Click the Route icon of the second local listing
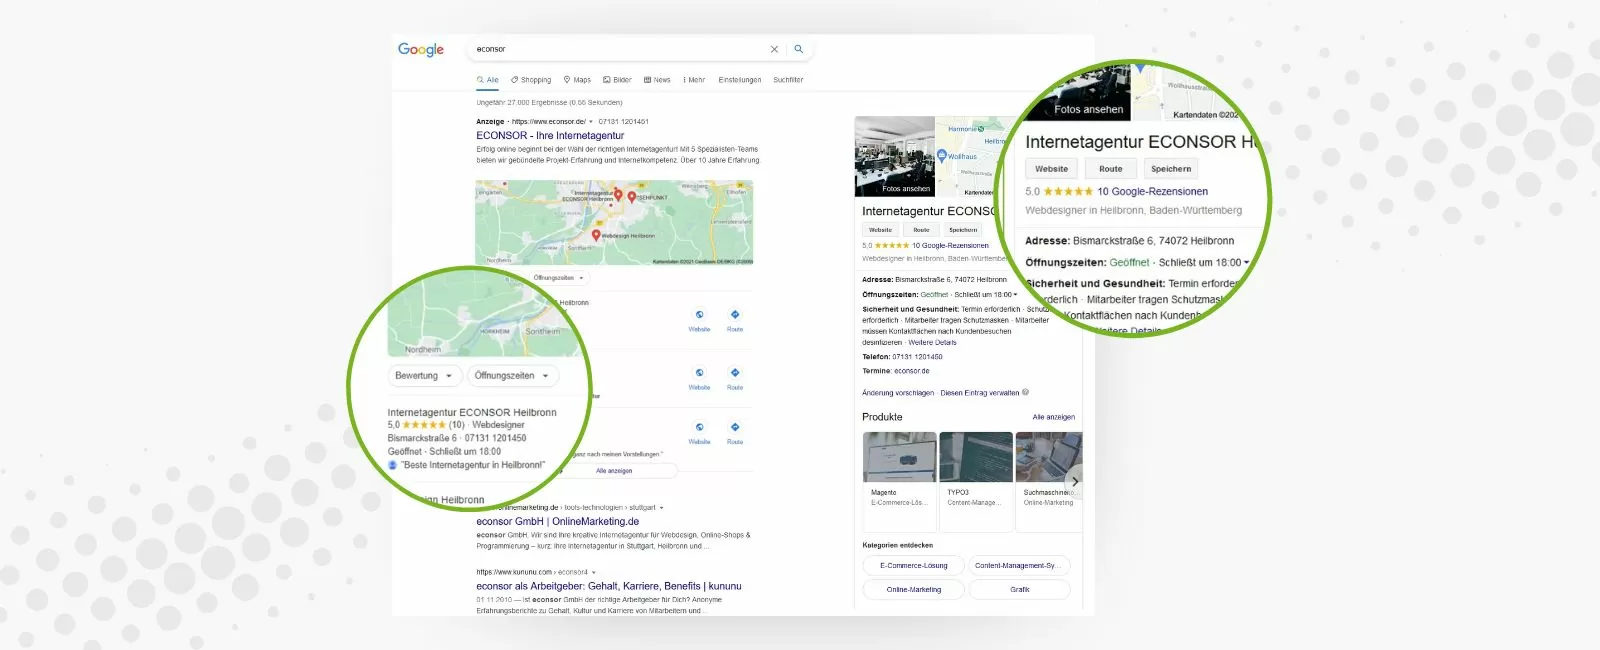The image size is (1600, 650). [735, 373]
